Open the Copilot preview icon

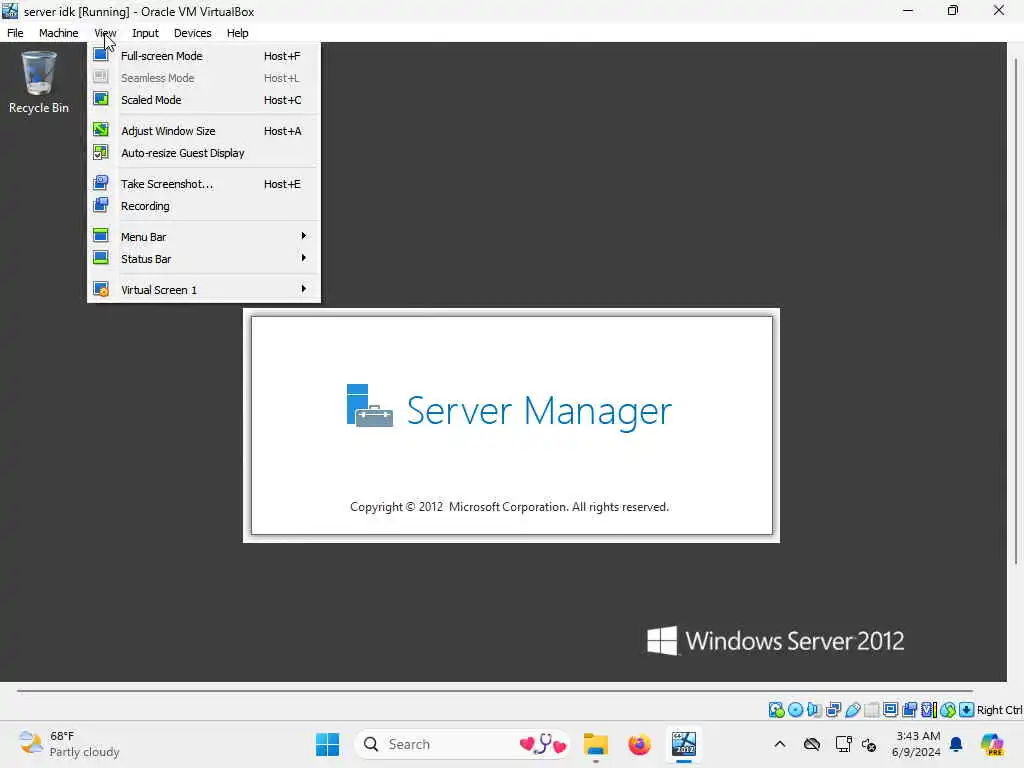992,744
